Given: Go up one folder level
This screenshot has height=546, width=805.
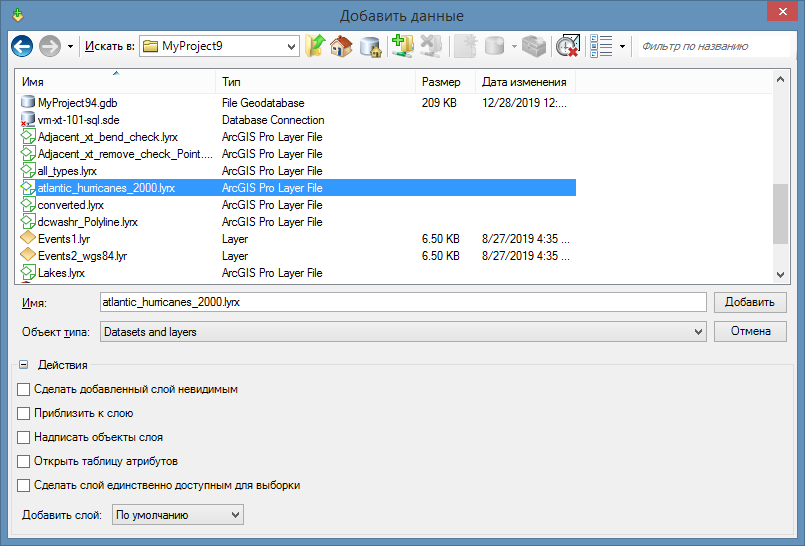Looking at the screenshot, I should [315, 46].
